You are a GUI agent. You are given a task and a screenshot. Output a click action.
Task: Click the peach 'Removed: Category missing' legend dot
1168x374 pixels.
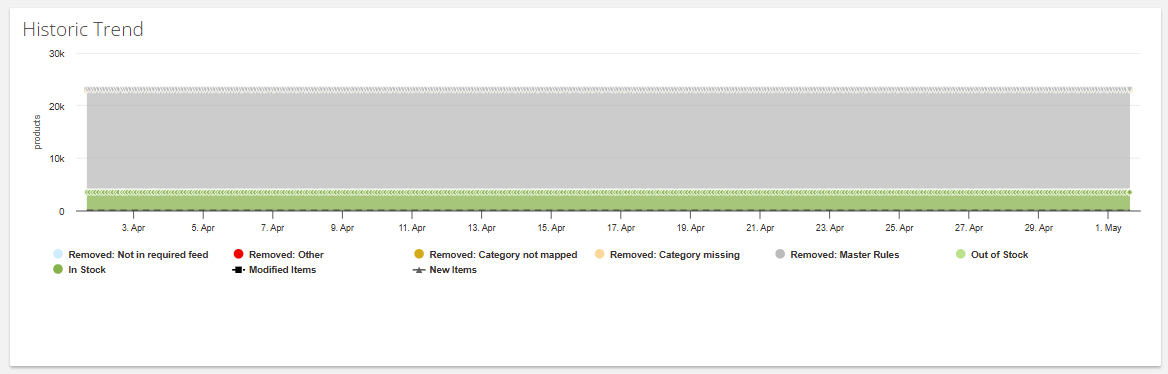(x=600, y=255)
